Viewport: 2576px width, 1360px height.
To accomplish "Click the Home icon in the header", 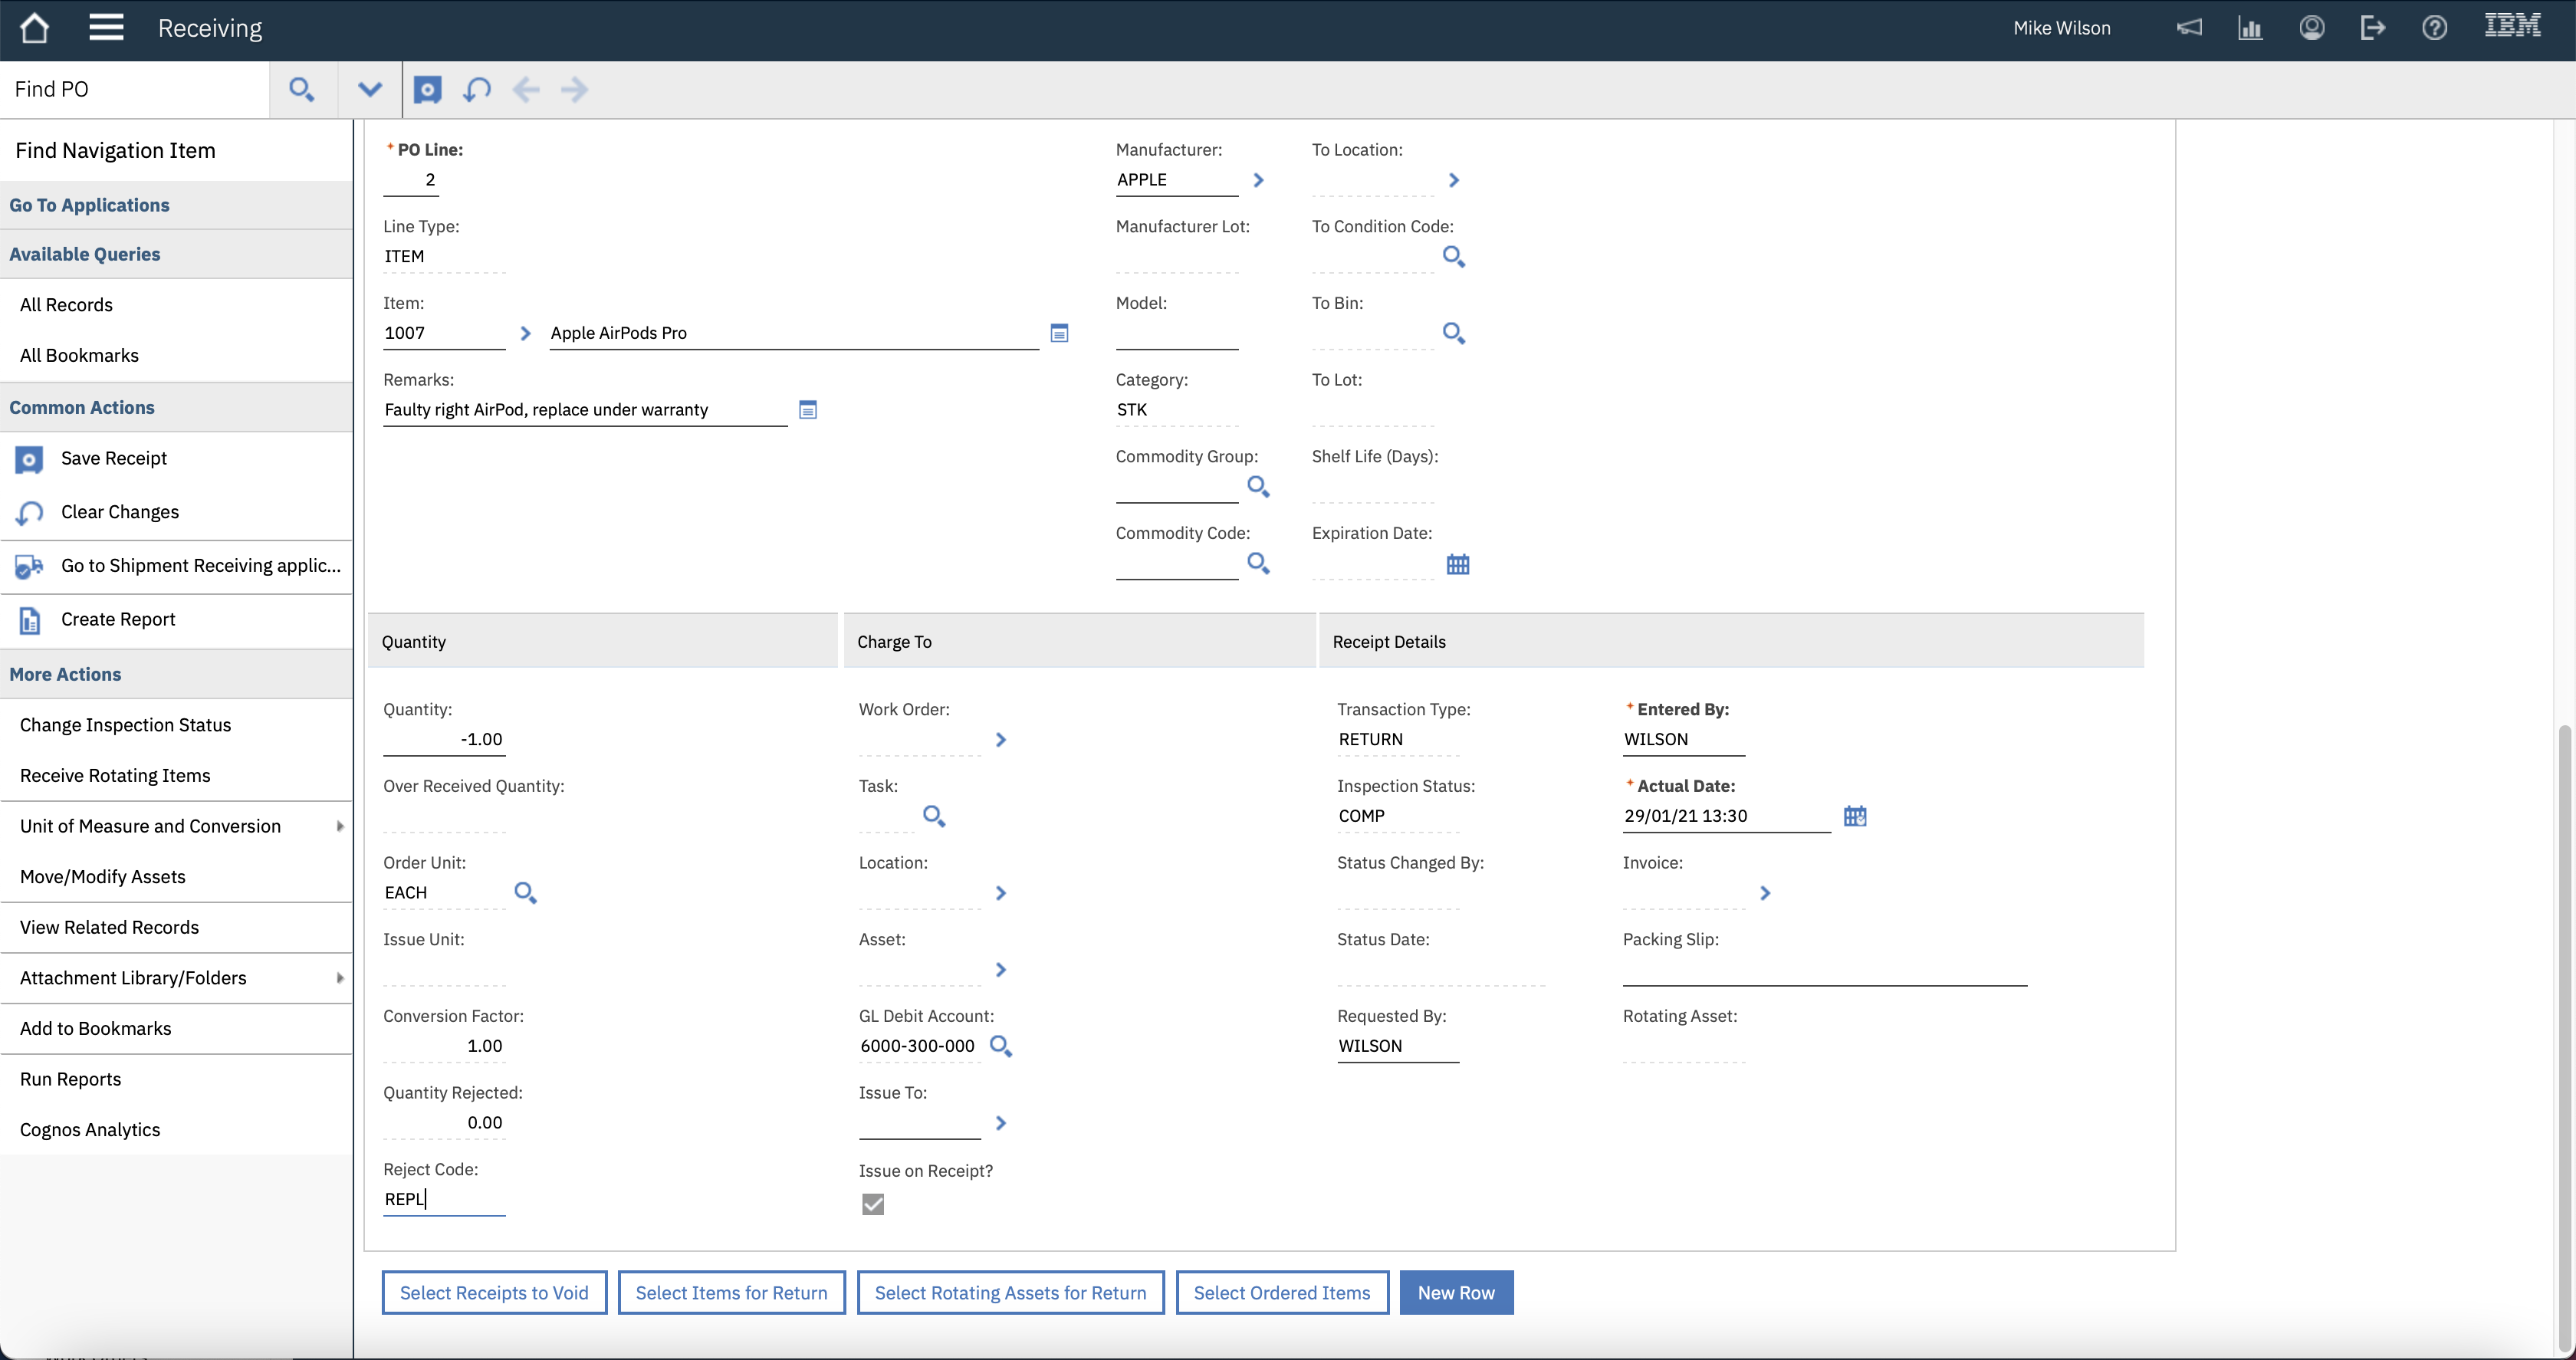I will [x=34, y=28].
